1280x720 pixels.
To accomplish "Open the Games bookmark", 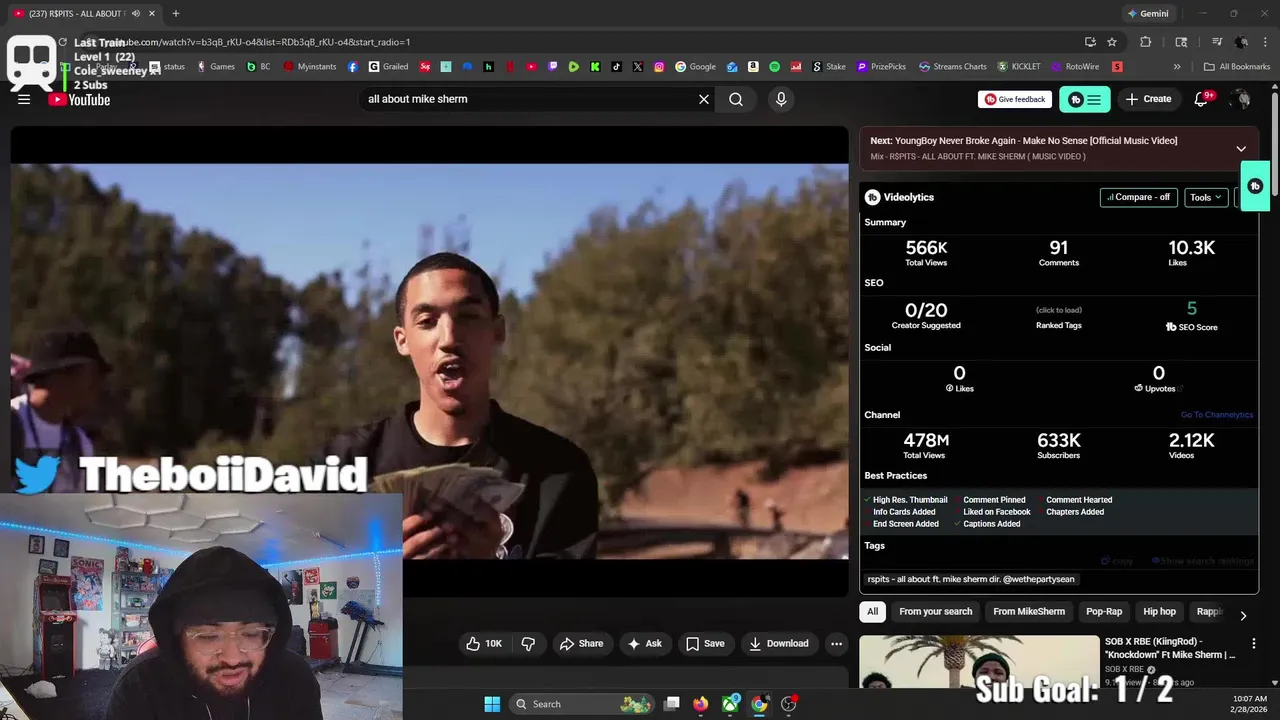I will [x=215, y=67].
